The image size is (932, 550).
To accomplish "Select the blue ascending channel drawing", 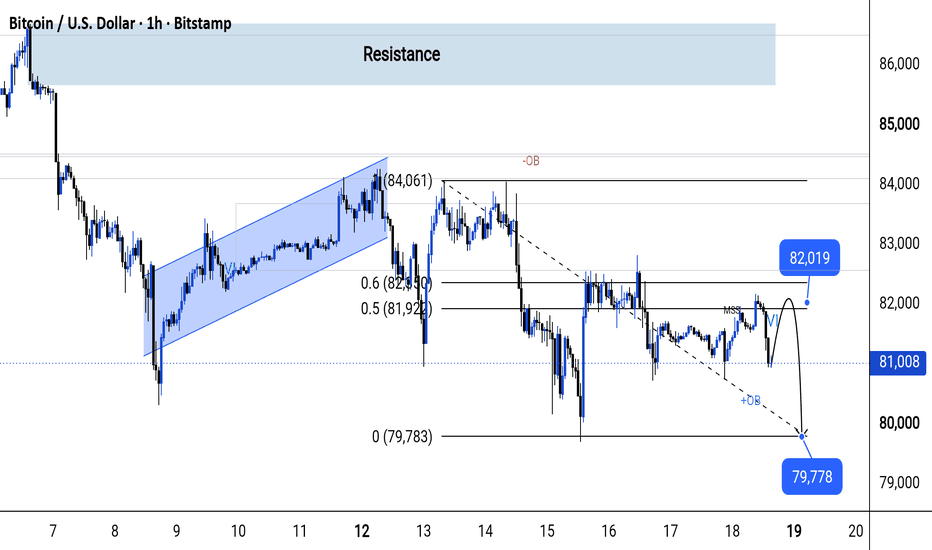I will (266, 257).
